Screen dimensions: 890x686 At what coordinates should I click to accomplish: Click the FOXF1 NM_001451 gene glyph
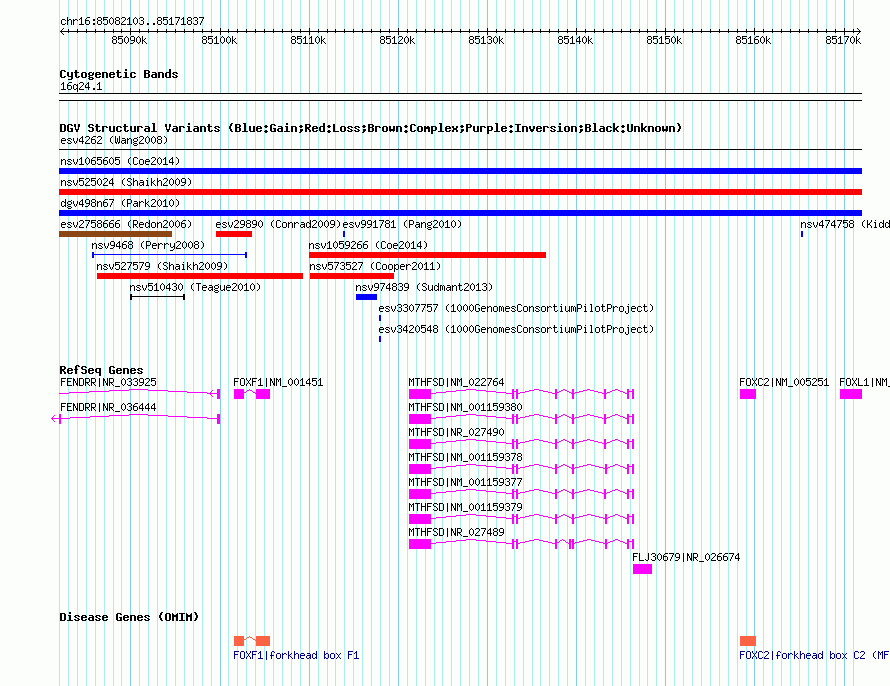[252, 394]
